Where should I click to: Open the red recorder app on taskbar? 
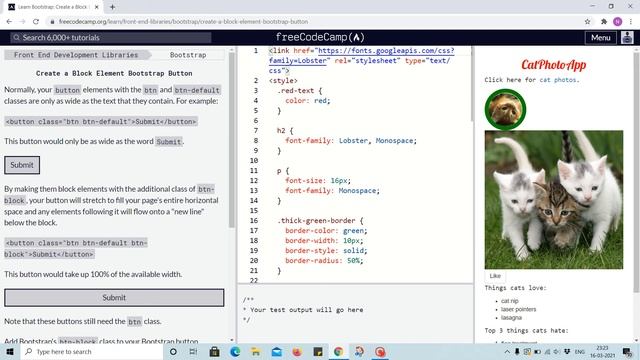click(380, 351)
